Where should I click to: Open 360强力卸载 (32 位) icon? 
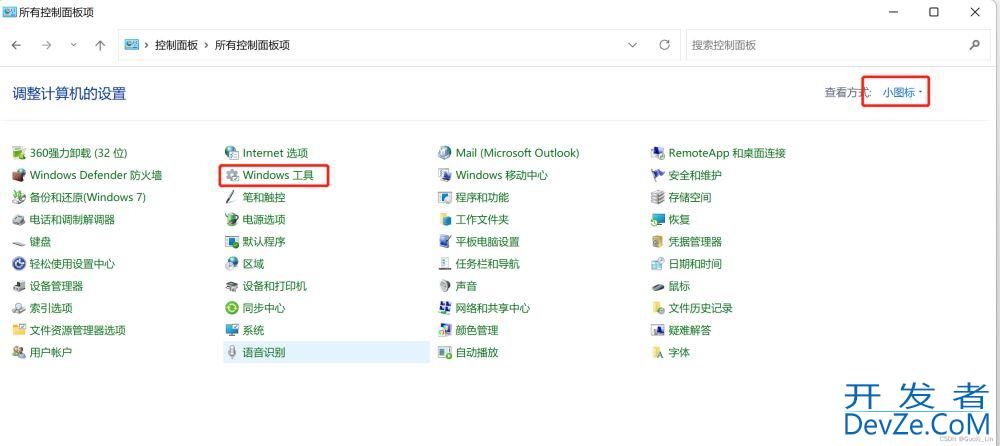pos(19,153)
